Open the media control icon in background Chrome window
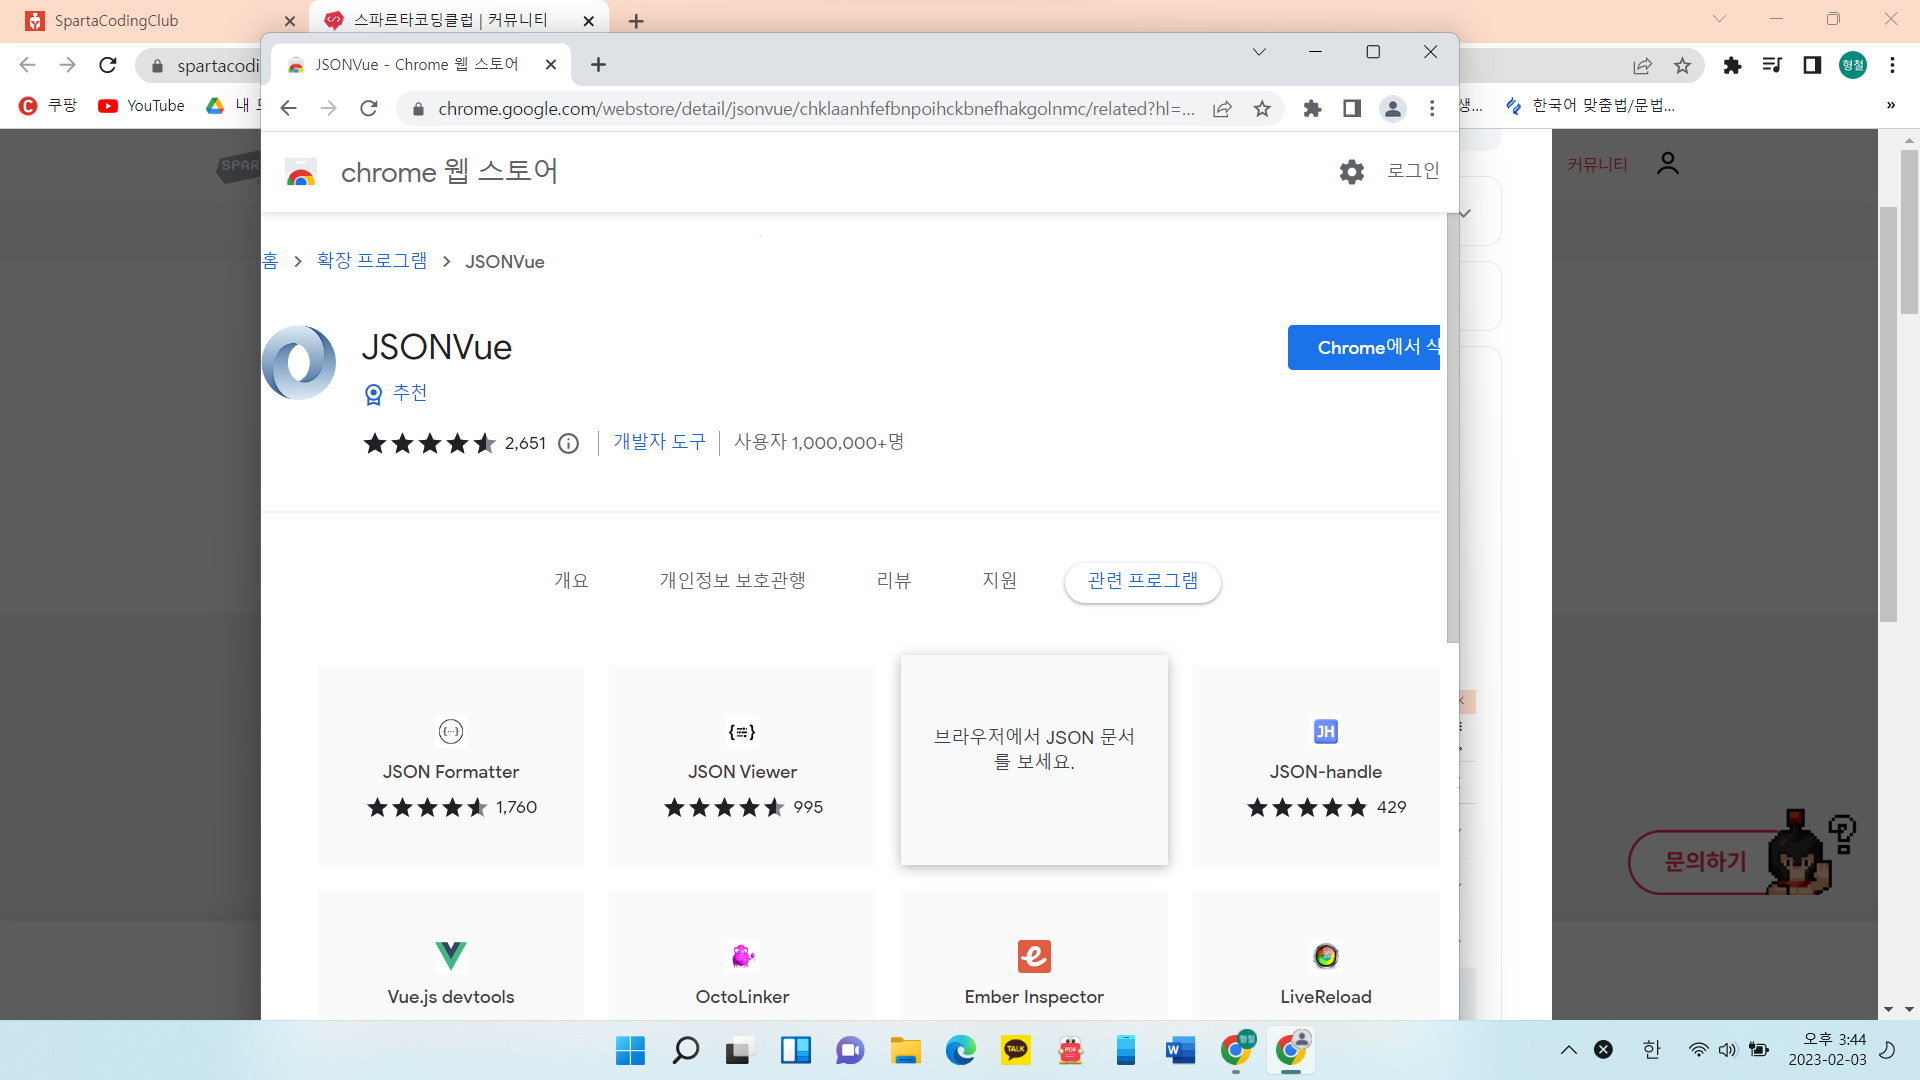Image resolution: width=1920 pixels, height=1080 pixels. (1772, 65)
